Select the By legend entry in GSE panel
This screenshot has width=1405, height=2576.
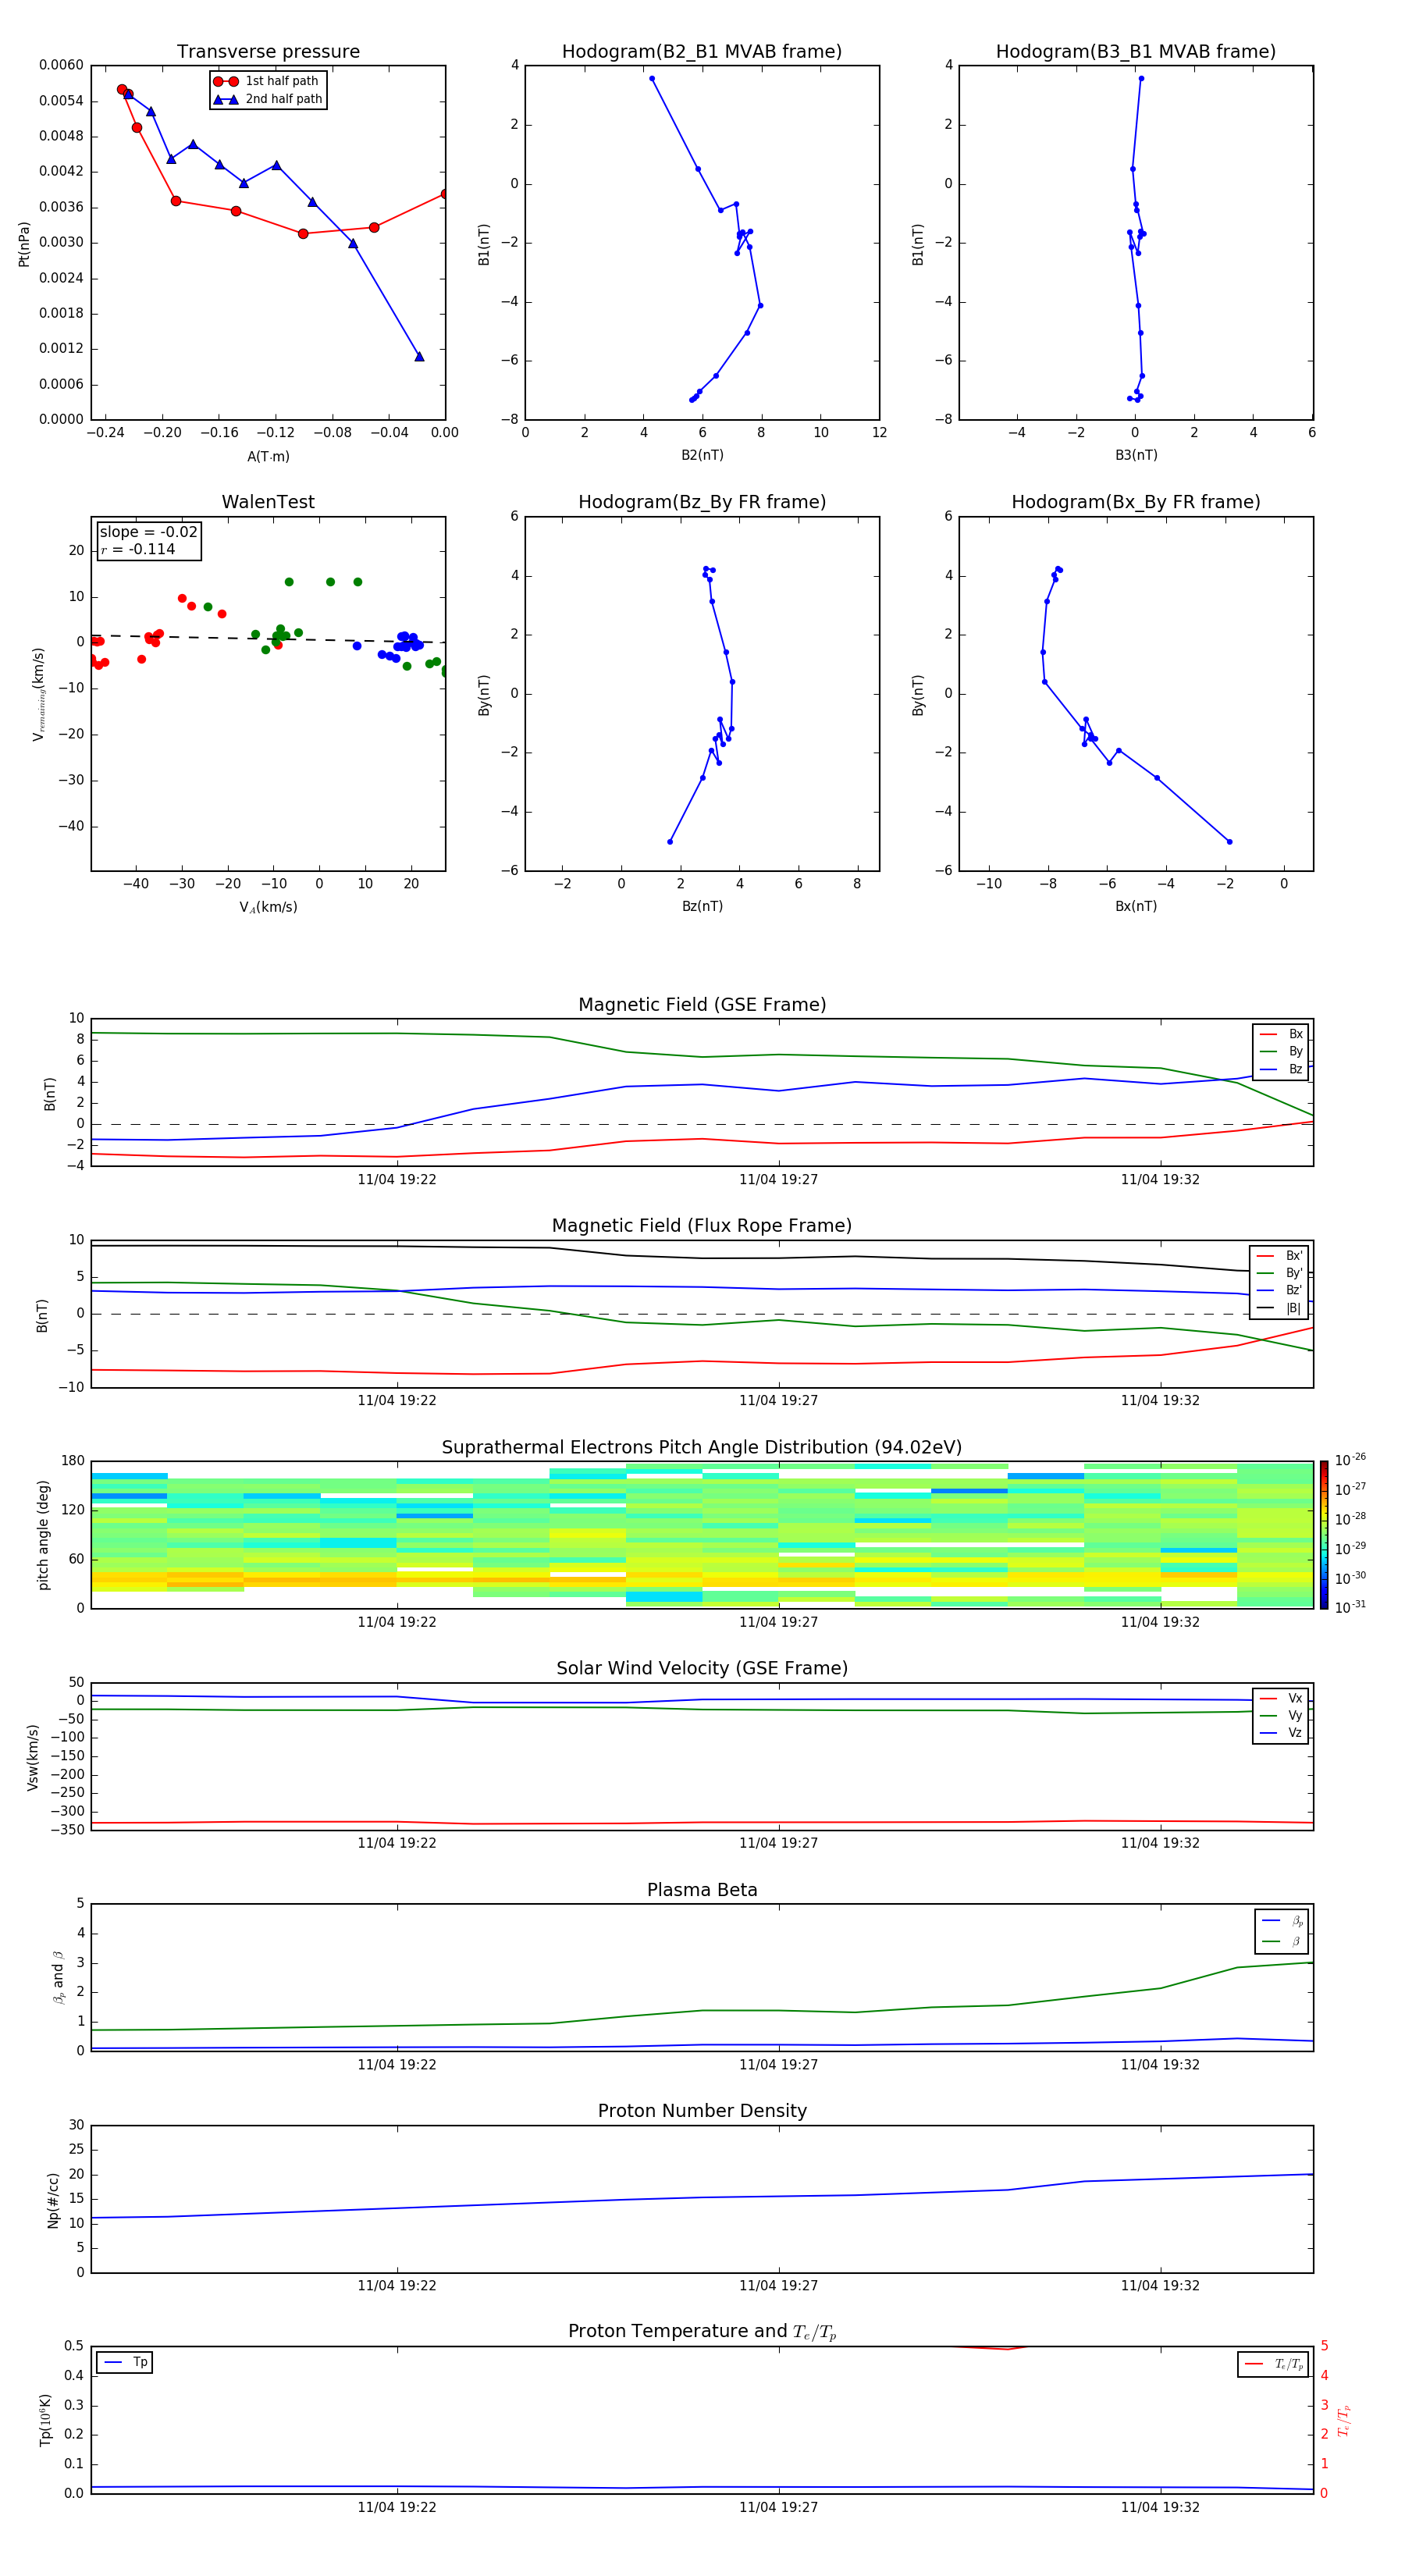click(x=1281, y=1051)
